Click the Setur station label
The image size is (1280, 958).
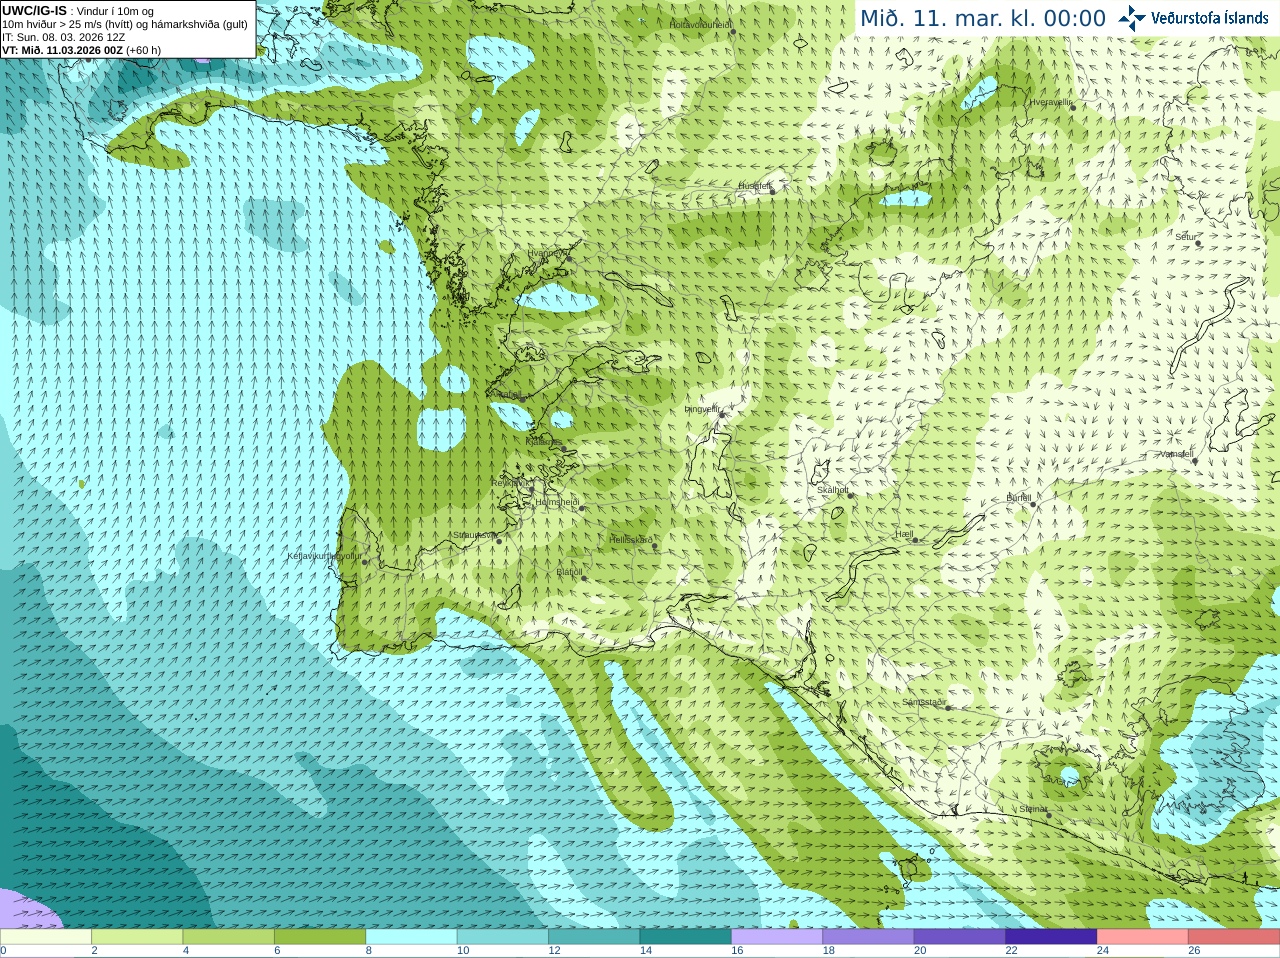point(1185,237)
